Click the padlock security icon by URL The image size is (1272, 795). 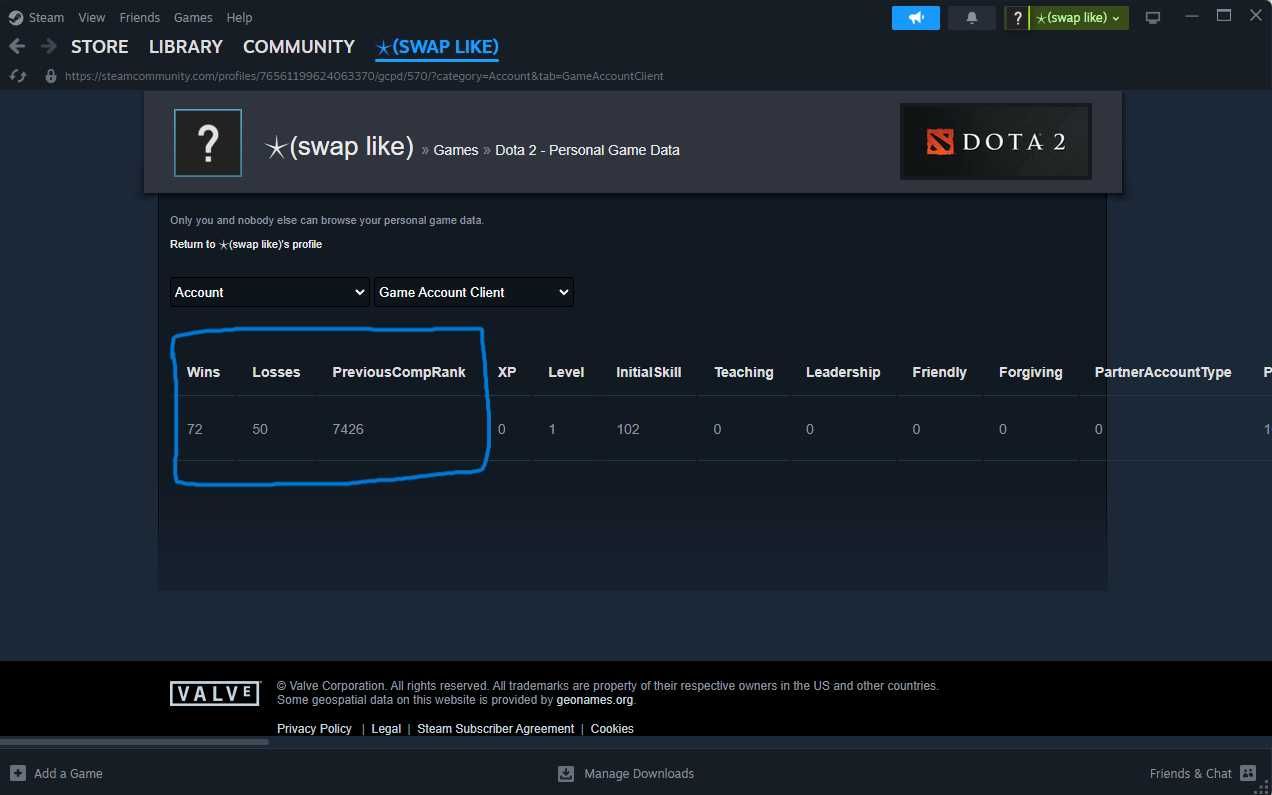(51, 76)
